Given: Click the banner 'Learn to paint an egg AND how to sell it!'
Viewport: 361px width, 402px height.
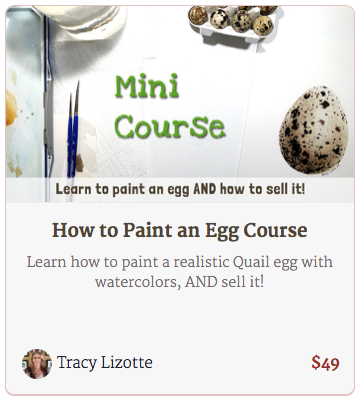Looking at the screenshot, I should pos(180,190).
